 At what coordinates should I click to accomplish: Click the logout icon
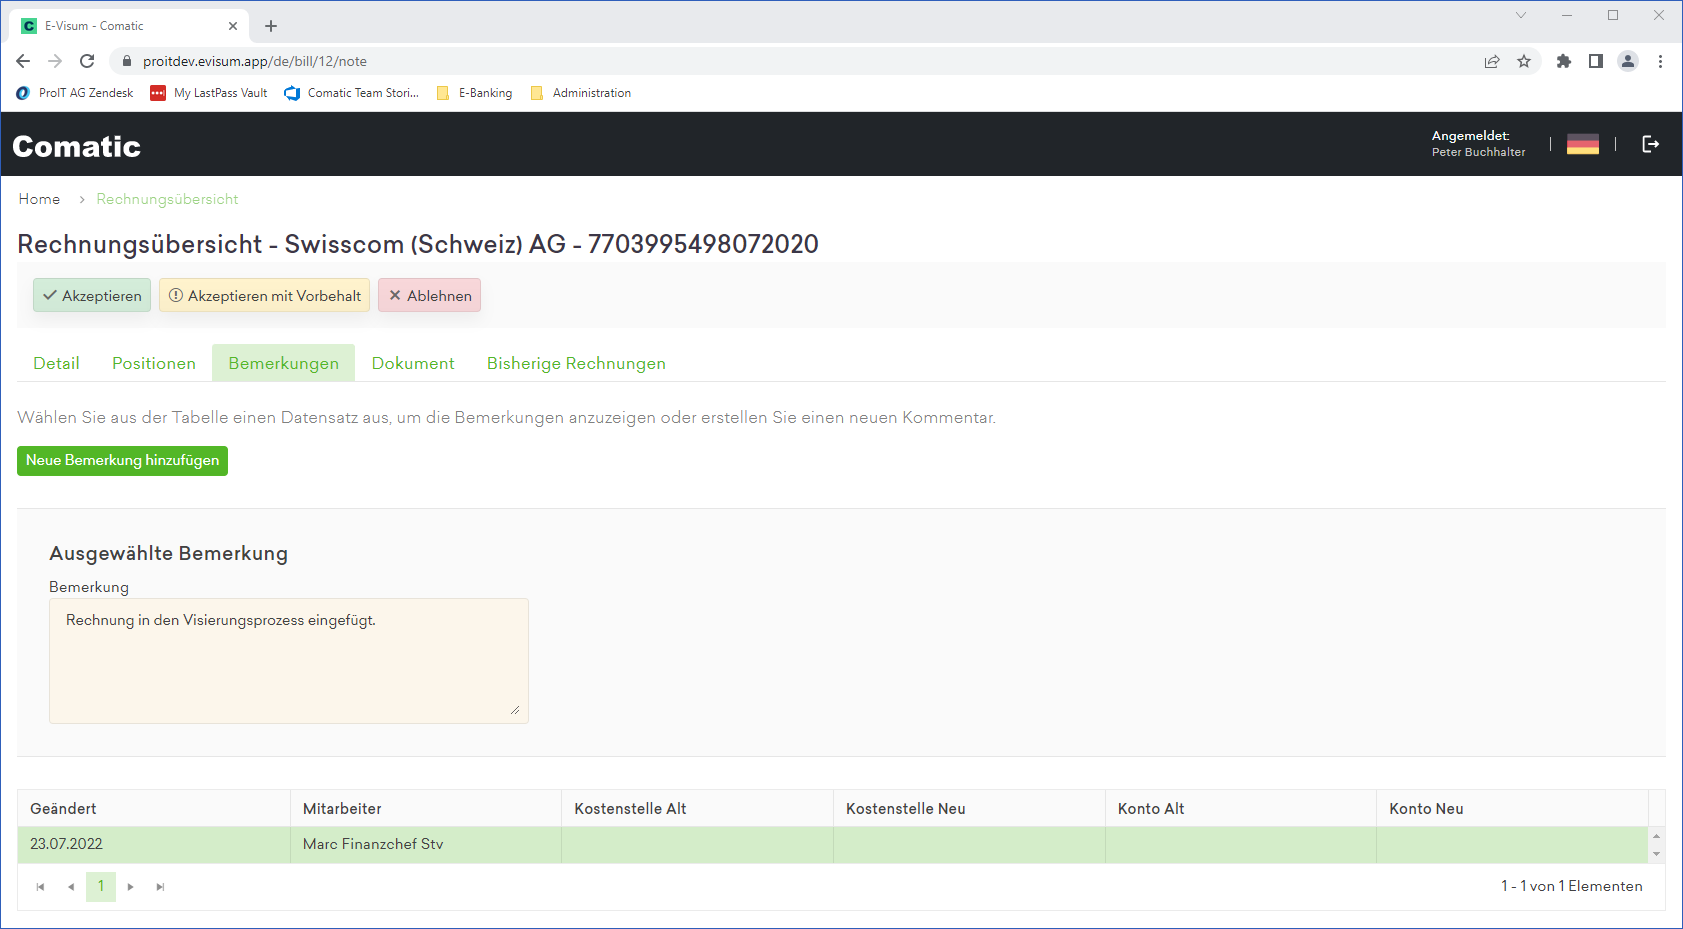click(x=1651, y=144)
